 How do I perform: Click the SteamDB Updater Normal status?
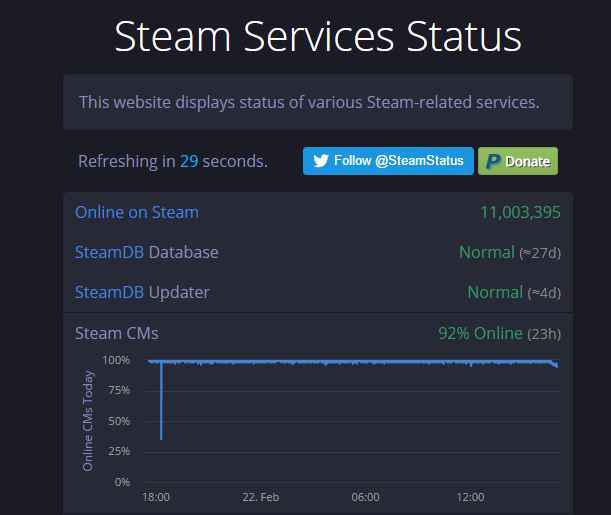tap(495, 292)
